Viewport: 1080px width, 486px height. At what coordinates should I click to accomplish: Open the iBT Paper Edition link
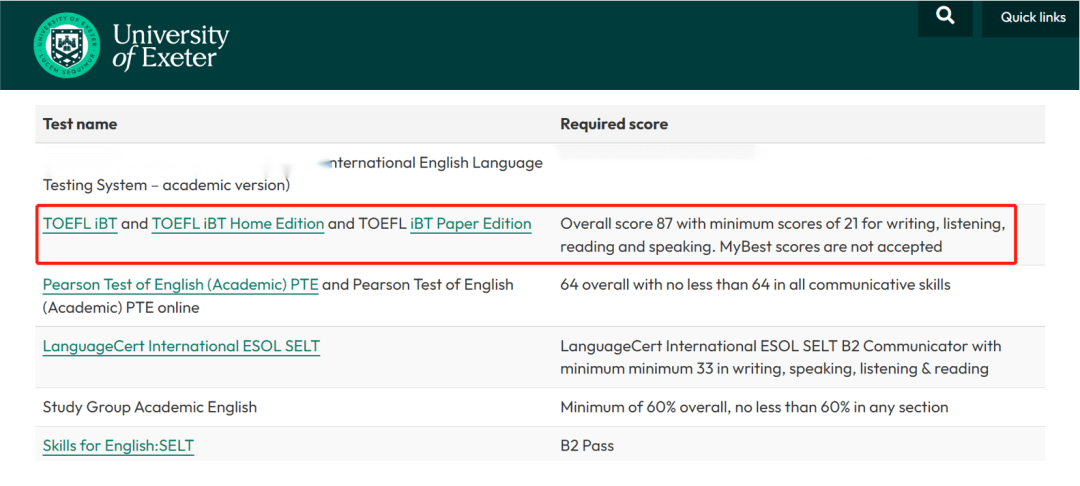tap(470, 224)
